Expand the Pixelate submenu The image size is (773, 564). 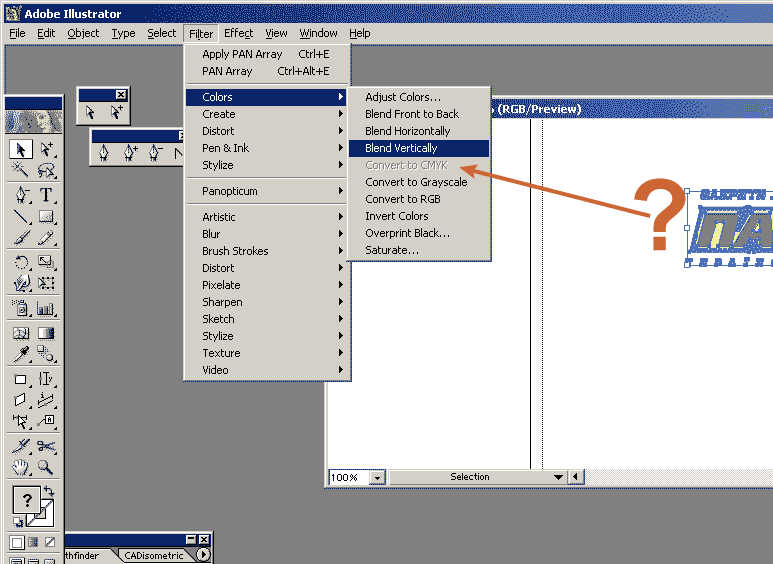click(x=268, y=285)
